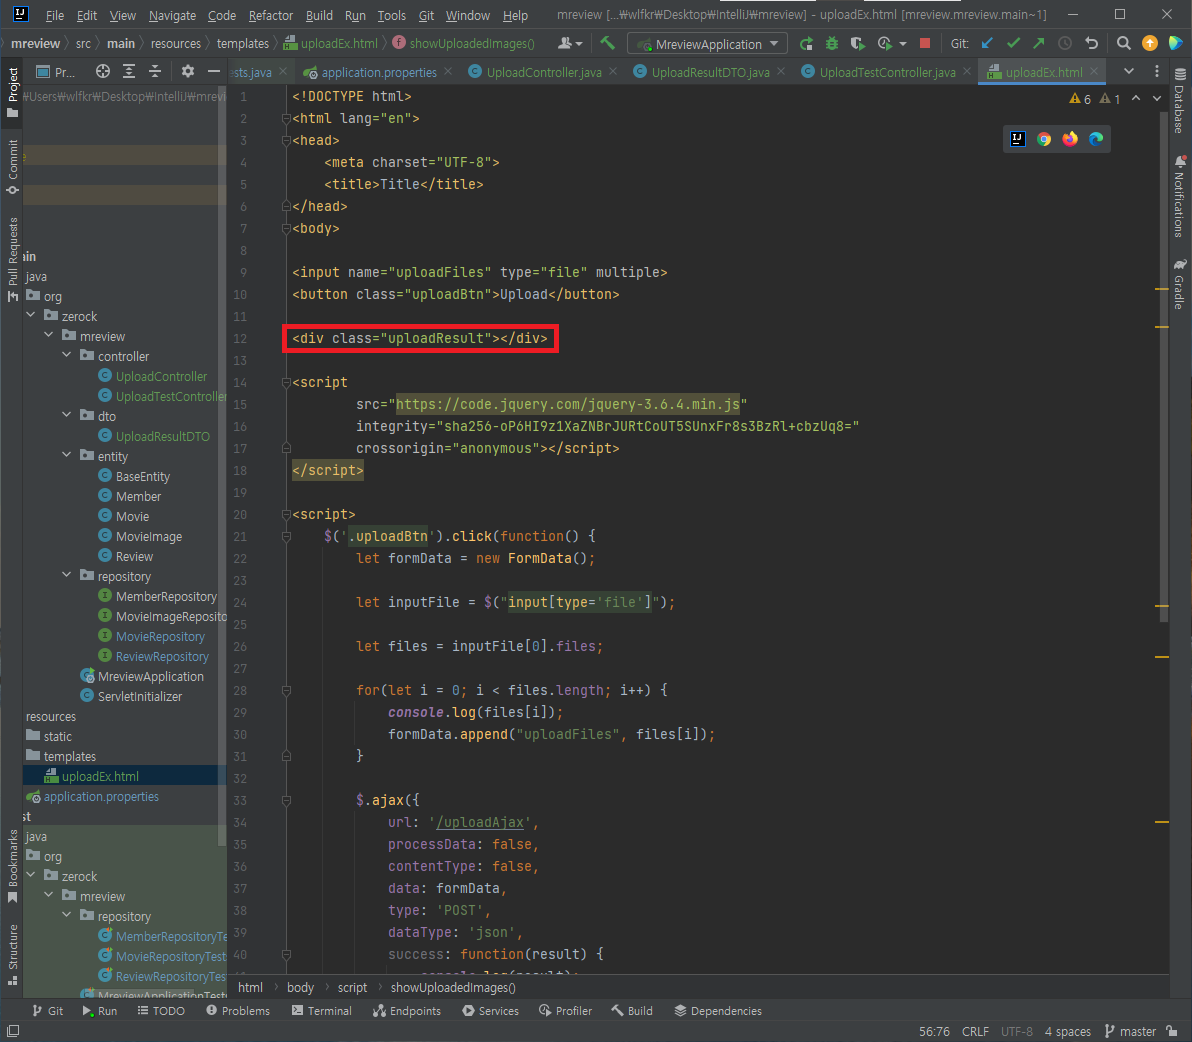Toggle the Commit tool window
The width and height of the screenshot is (1192, 1042).
[13, 166]
